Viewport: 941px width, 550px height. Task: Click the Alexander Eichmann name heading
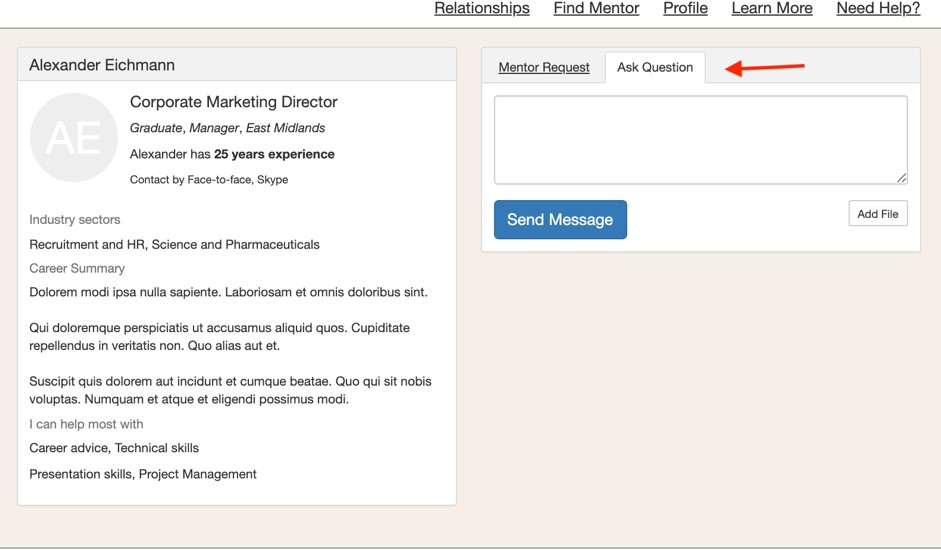102,65
